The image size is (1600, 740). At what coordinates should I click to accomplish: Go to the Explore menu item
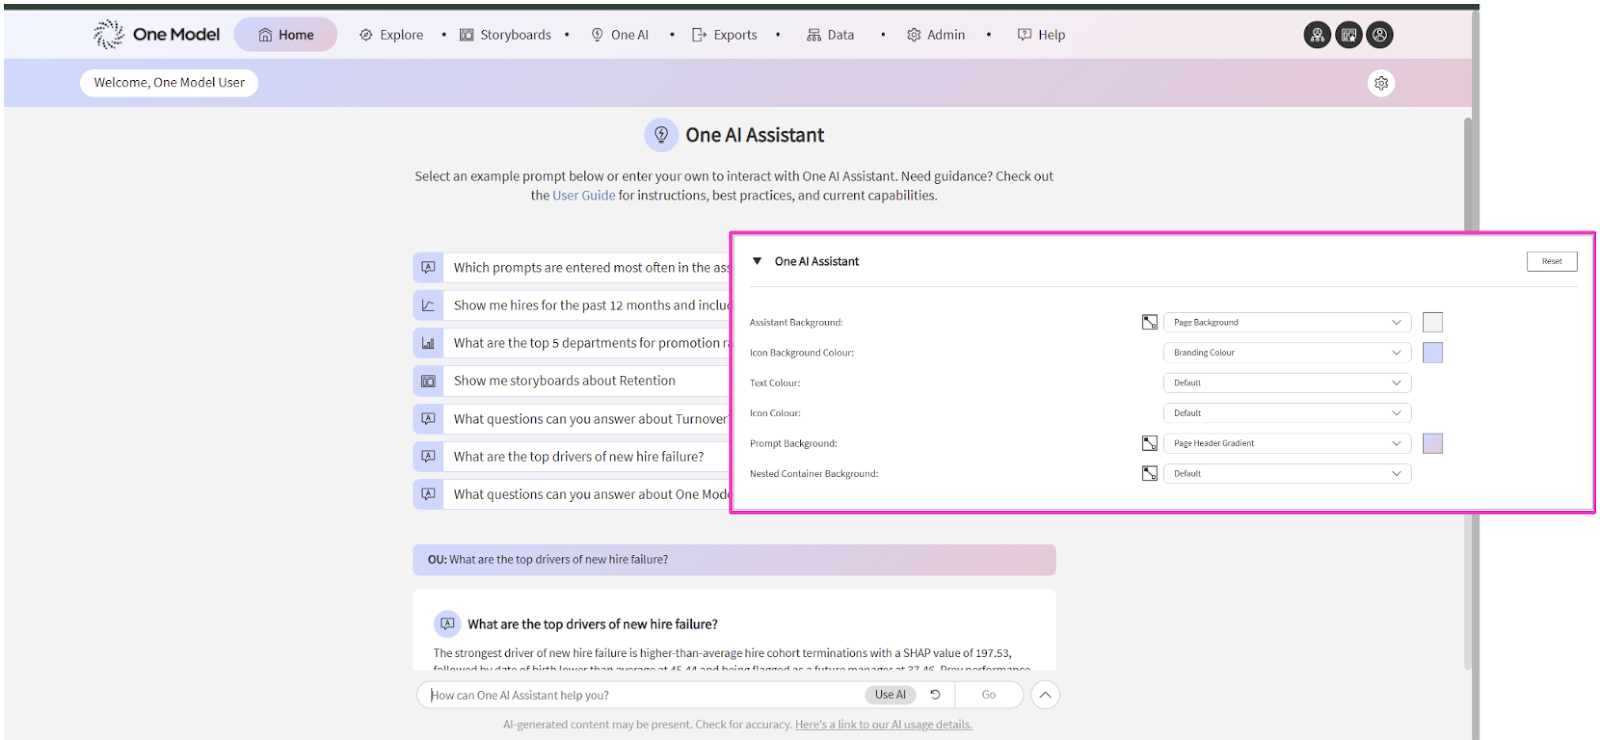click(x=392, y=35)
